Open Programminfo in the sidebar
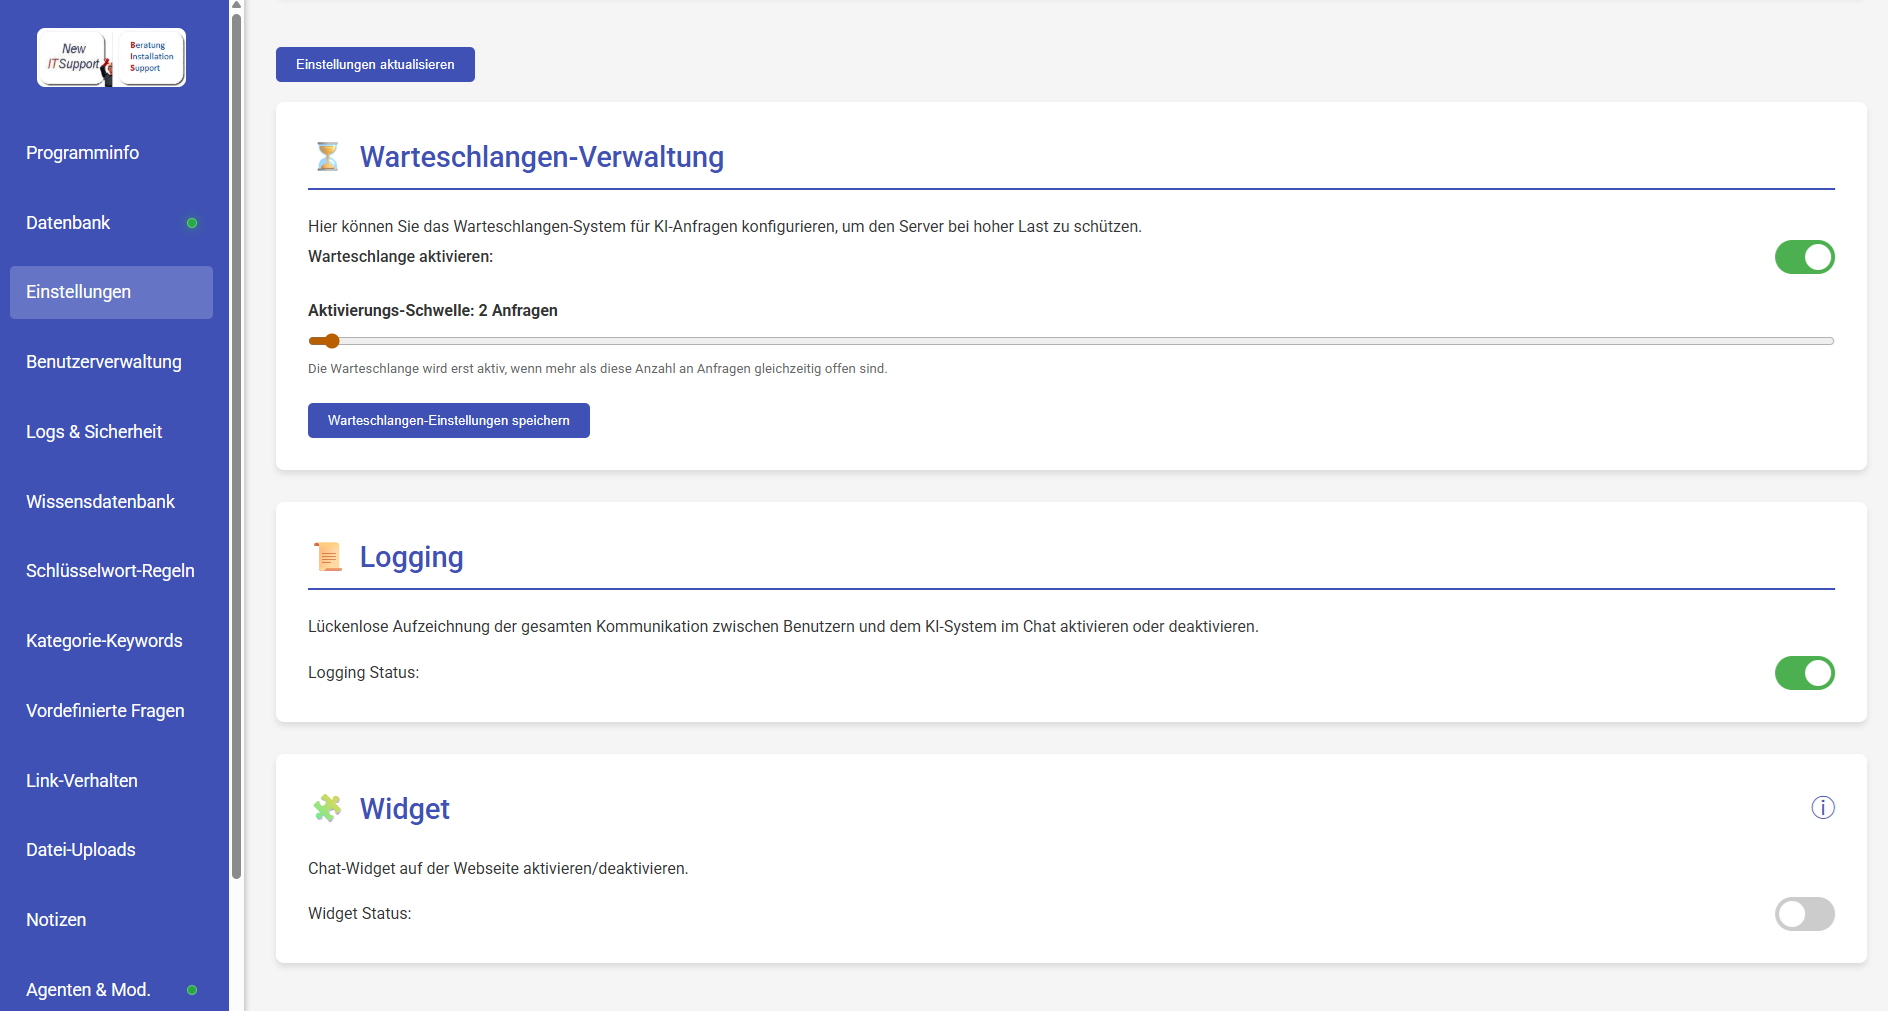1888x1011 pixels. click(x=83, y=153)
